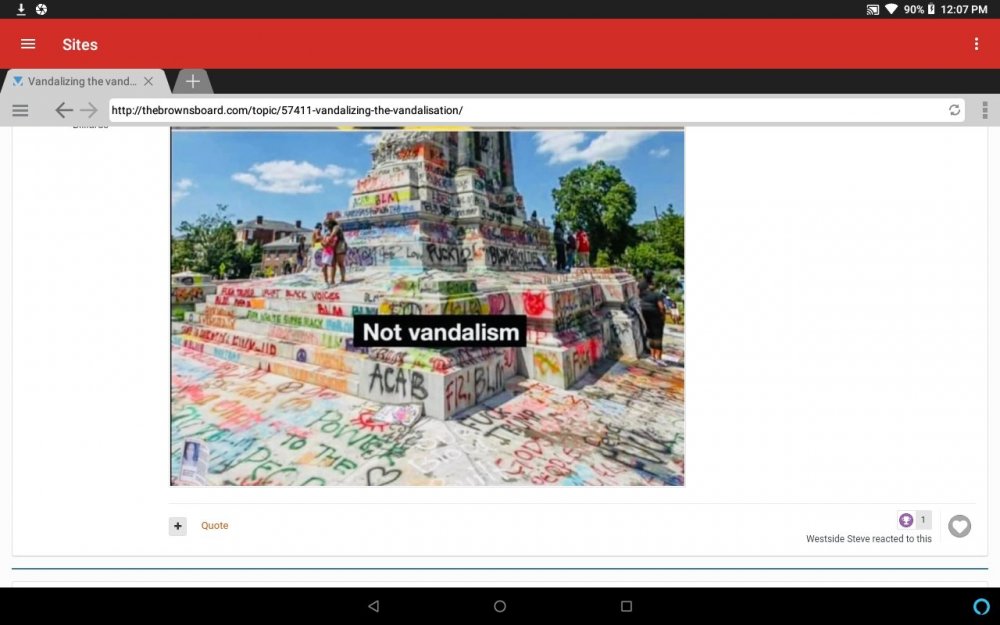
Task: Tap the Android back navigation button
Action: (x=374, y=606)
